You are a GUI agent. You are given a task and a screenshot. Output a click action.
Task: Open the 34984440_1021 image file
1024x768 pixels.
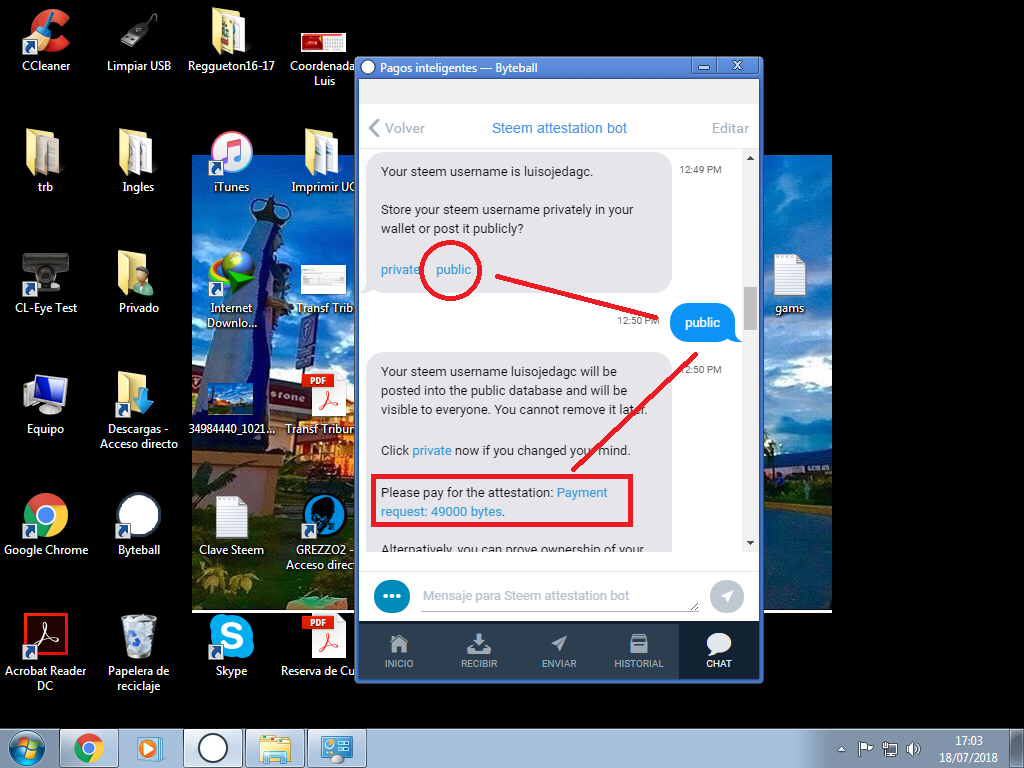[x=231, y=409]
